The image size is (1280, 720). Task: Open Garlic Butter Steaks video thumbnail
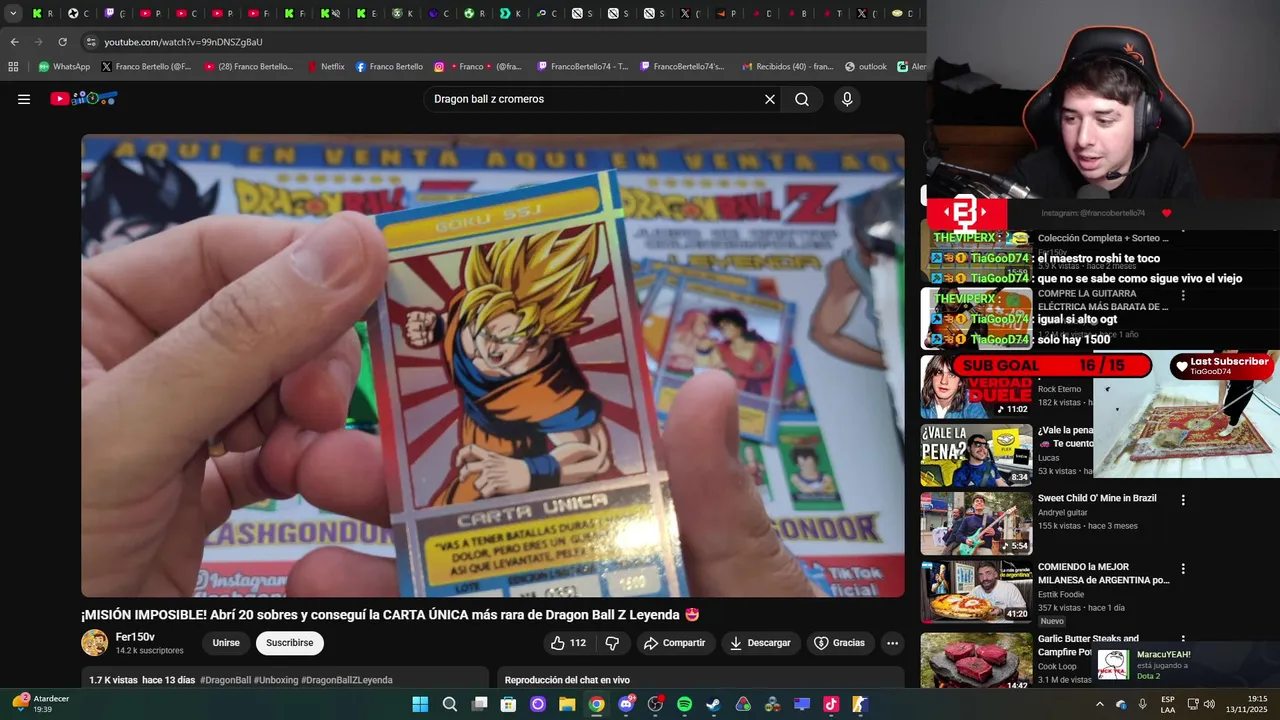pyautogui.click(x=976, y=660)
